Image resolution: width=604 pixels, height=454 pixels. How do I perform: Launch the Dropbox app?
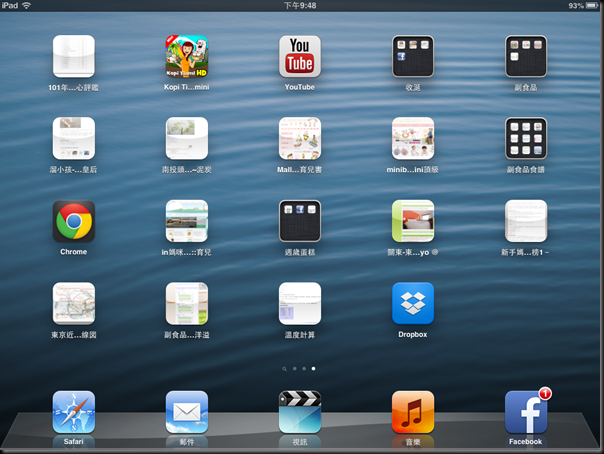(413, 303)
